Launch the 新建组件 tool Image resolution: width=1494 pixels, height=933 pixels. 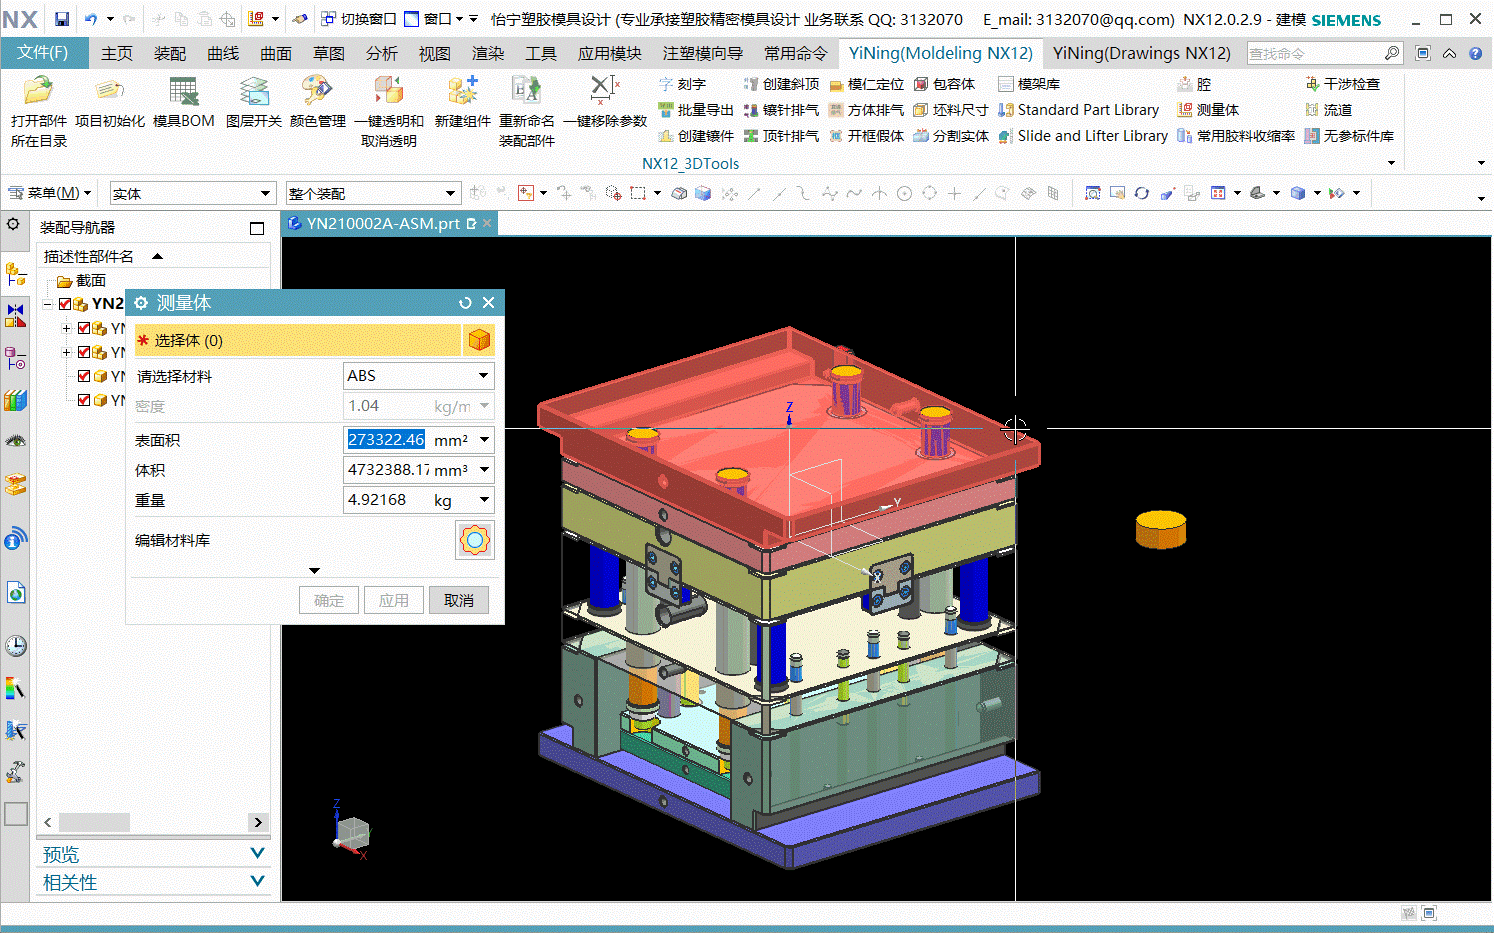463,102
